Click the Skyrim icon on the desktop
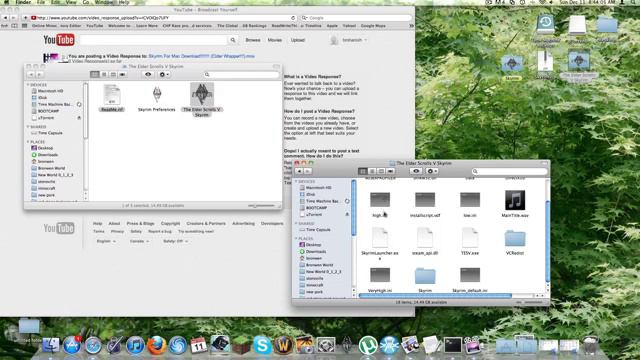Image resolution: width=640 pixels, height=360 pixels. [x=512, y=64]
